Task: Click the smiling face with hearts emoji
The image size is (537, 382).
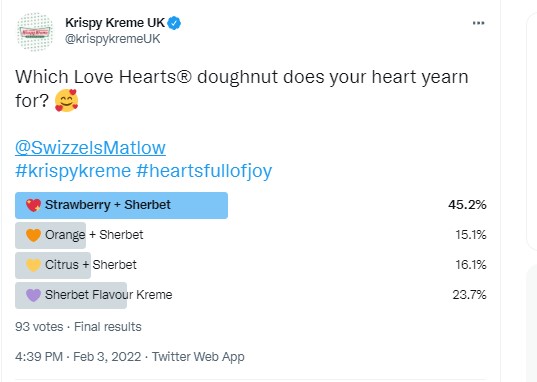Action: pyautogui.click(x=66, y=101)
